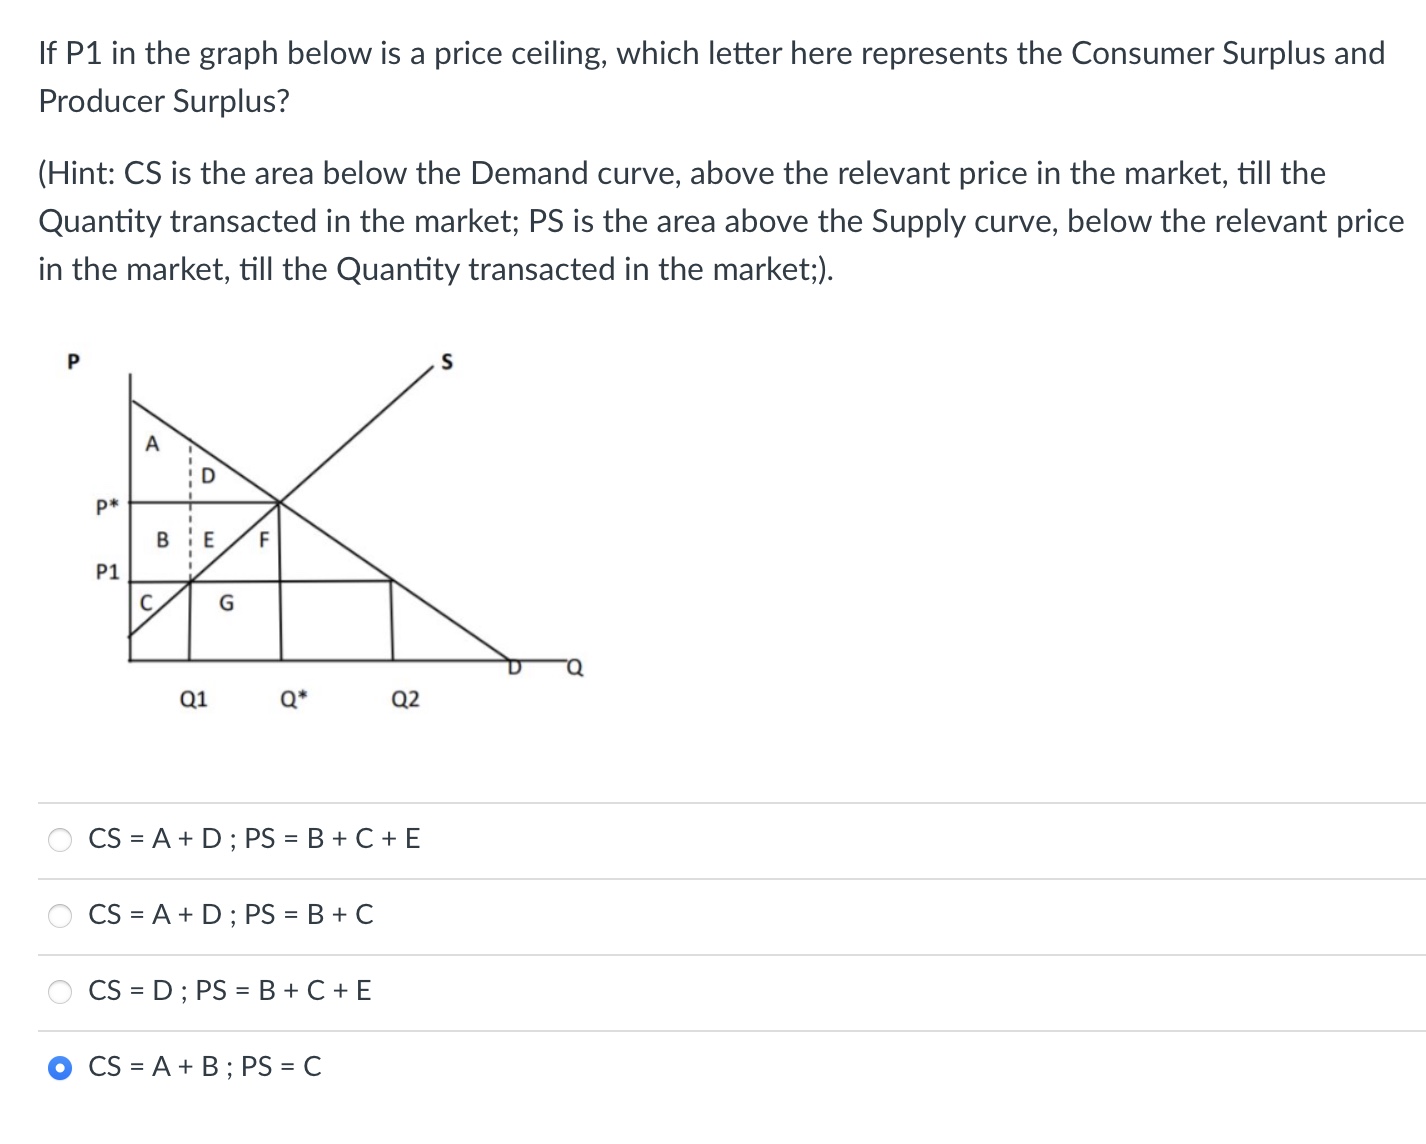Click region G in the graph
Screen dimensions: 1426x1144
click(226, 603)
